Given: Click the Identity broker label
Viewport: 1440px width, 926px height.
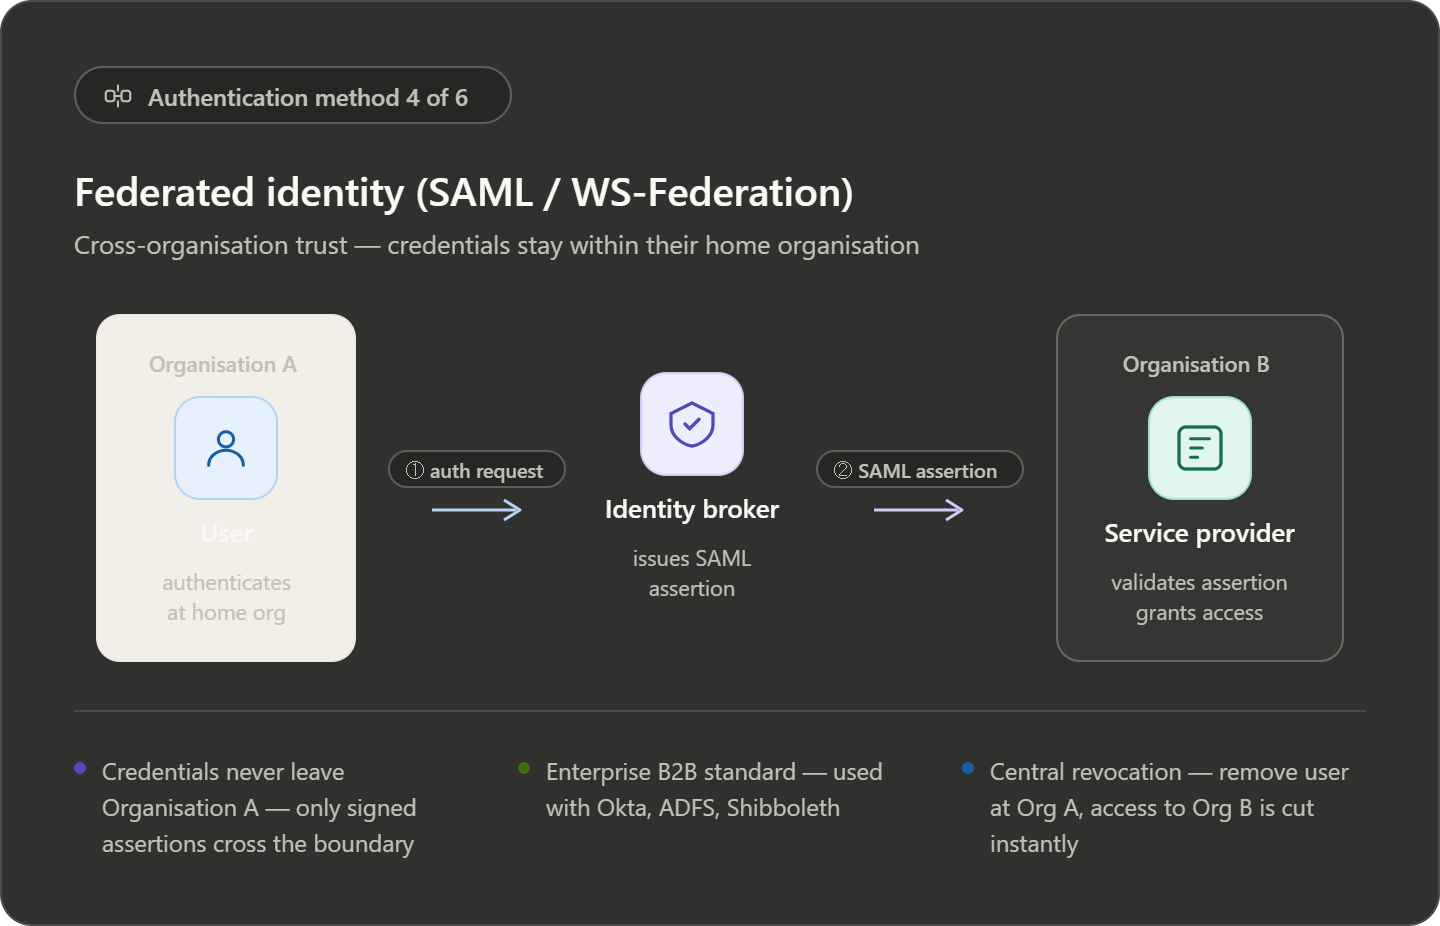Looking at the screenshot, I should (692, 510).
